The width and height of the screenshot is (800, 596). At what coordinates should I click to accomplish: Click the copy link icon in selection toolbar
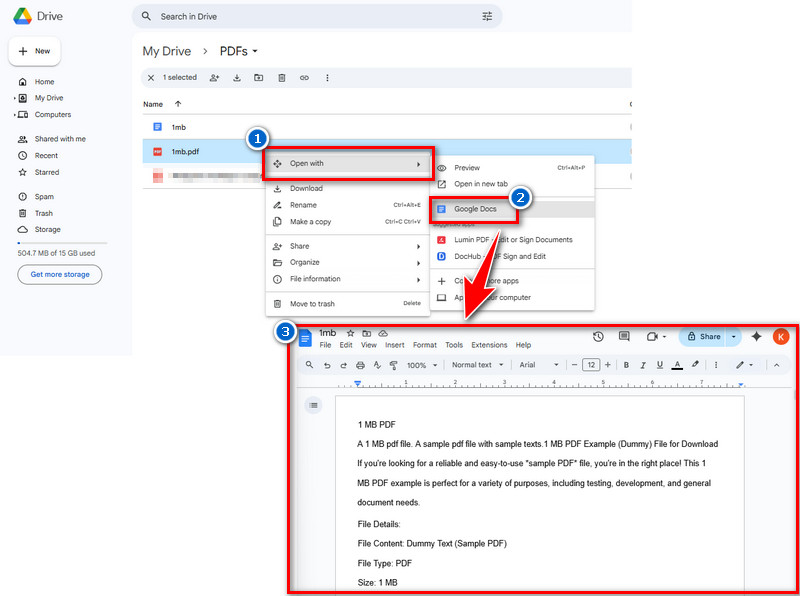304,78
